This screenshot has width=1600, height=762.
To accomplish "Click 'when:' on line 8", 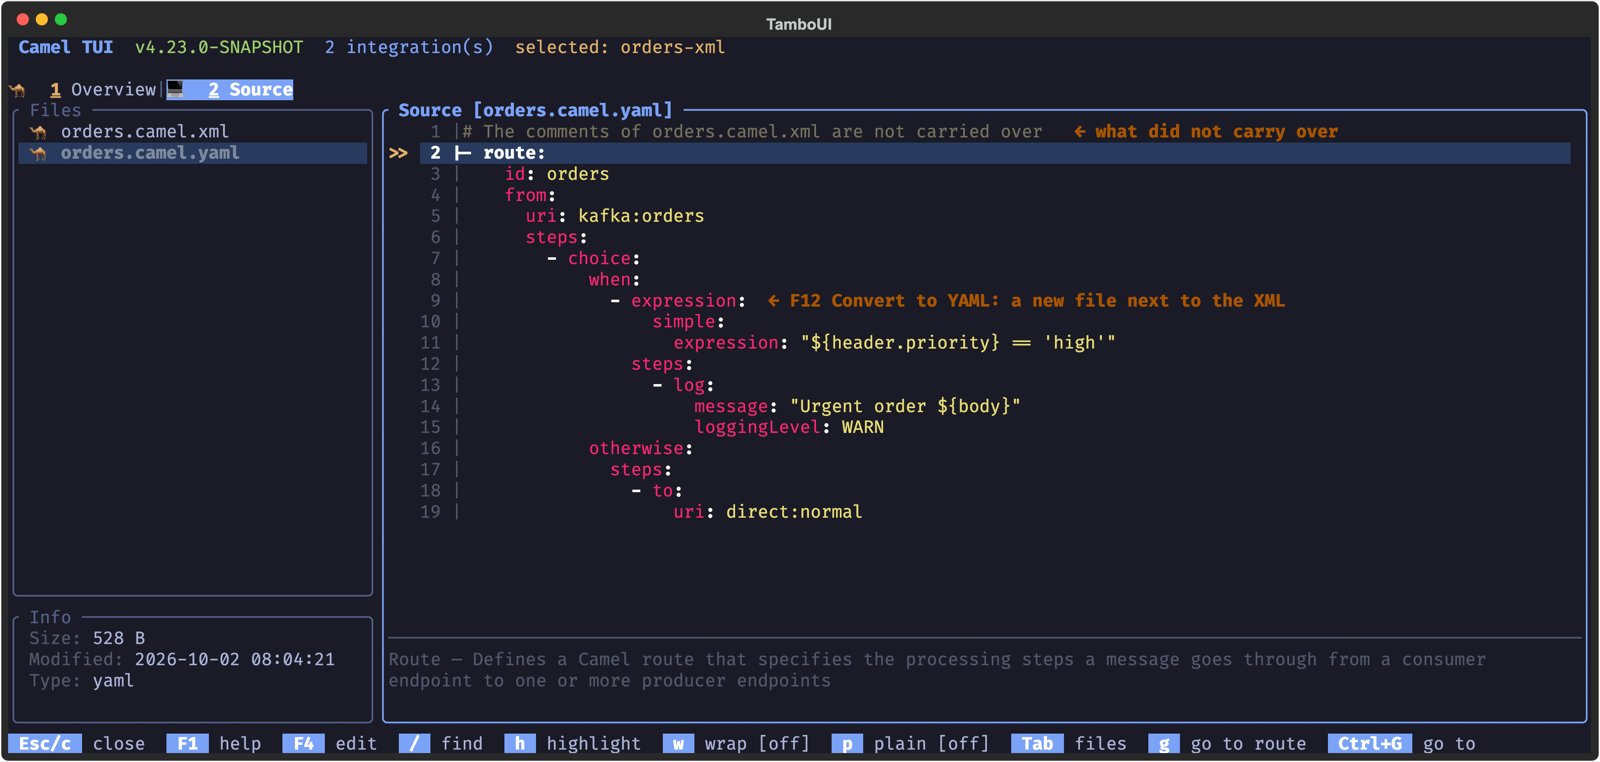I will [615, 279].
